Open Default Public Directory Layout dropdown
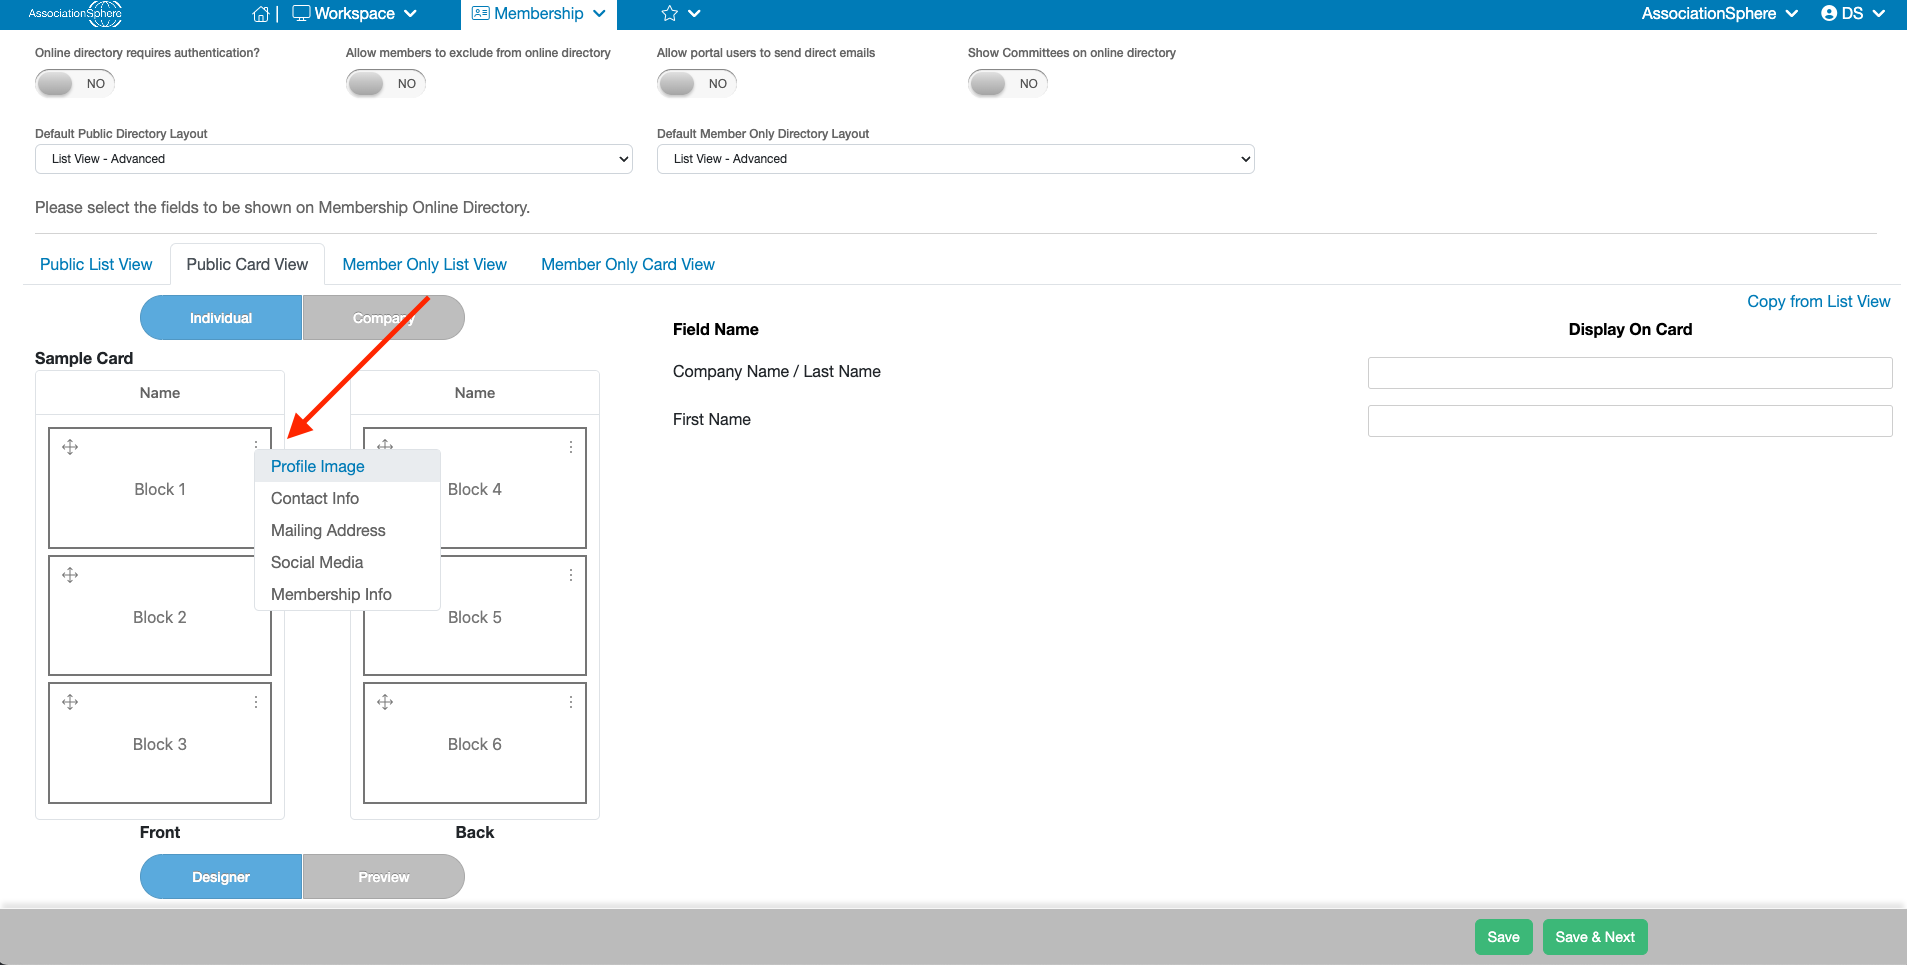1907x965 pixels. tap(334, 159)
